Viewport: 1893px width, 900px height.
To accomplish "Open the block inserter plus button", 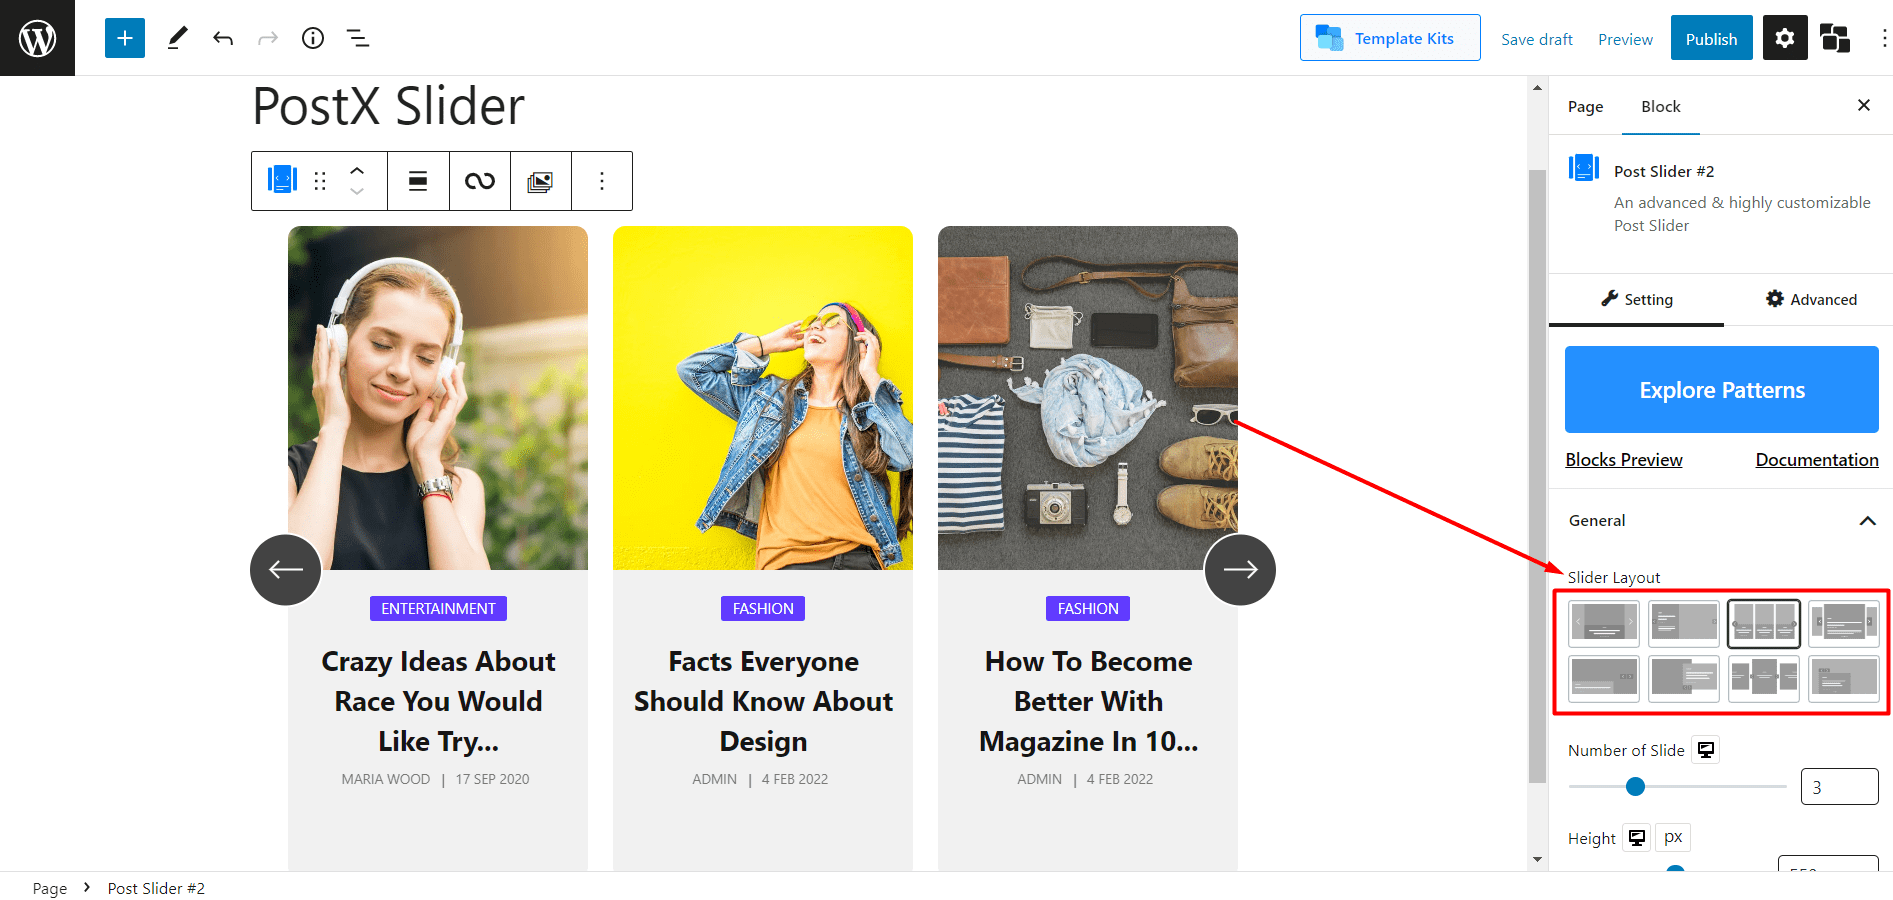I will [125, 38].
